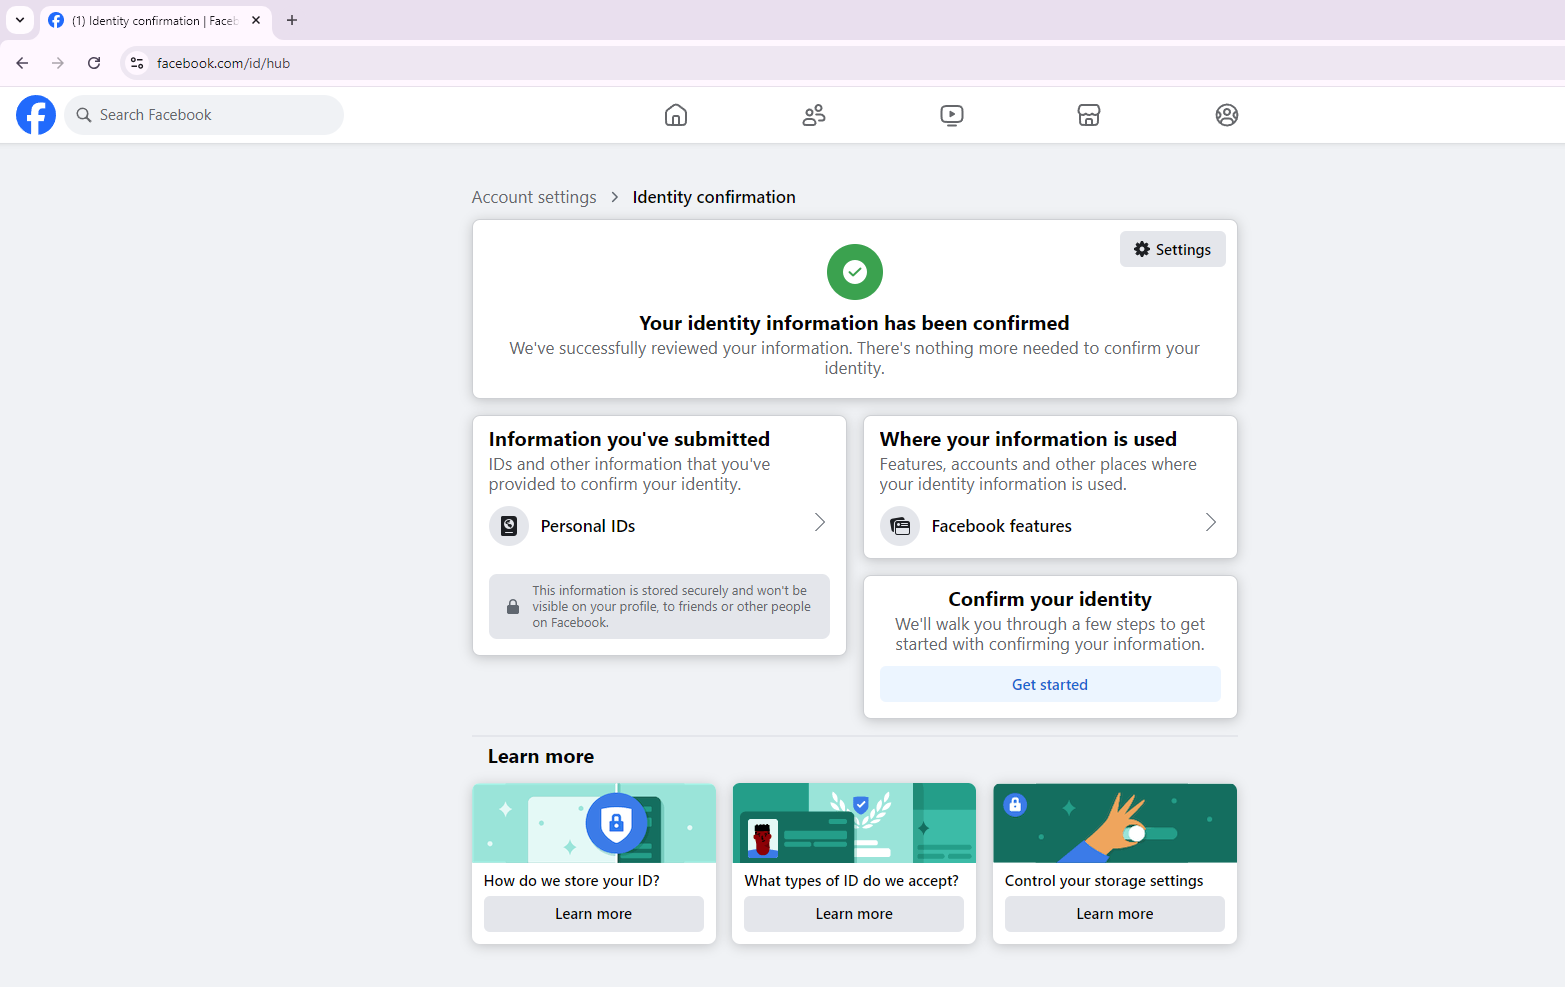Click 'Your identity information has been confirmed' heading
Viewport: 1565px width, 987px height.
[854, 323]
